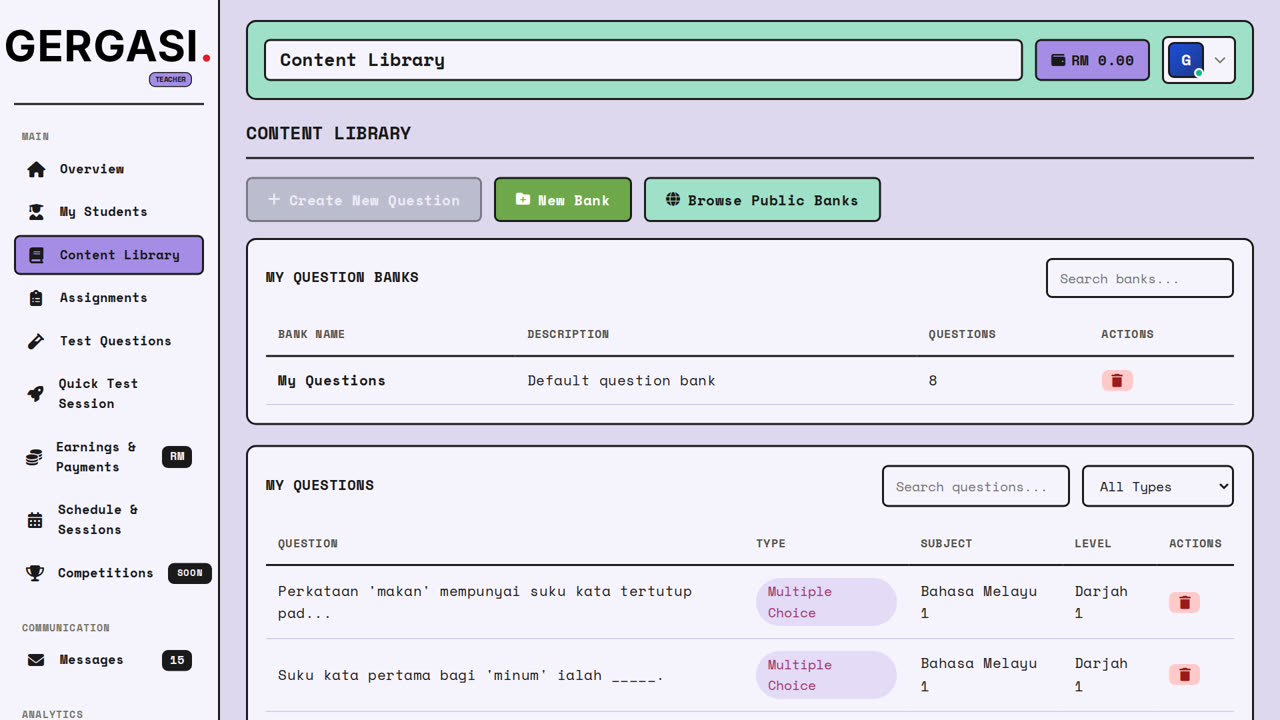Click the Create New Question button

coord(364,200)
